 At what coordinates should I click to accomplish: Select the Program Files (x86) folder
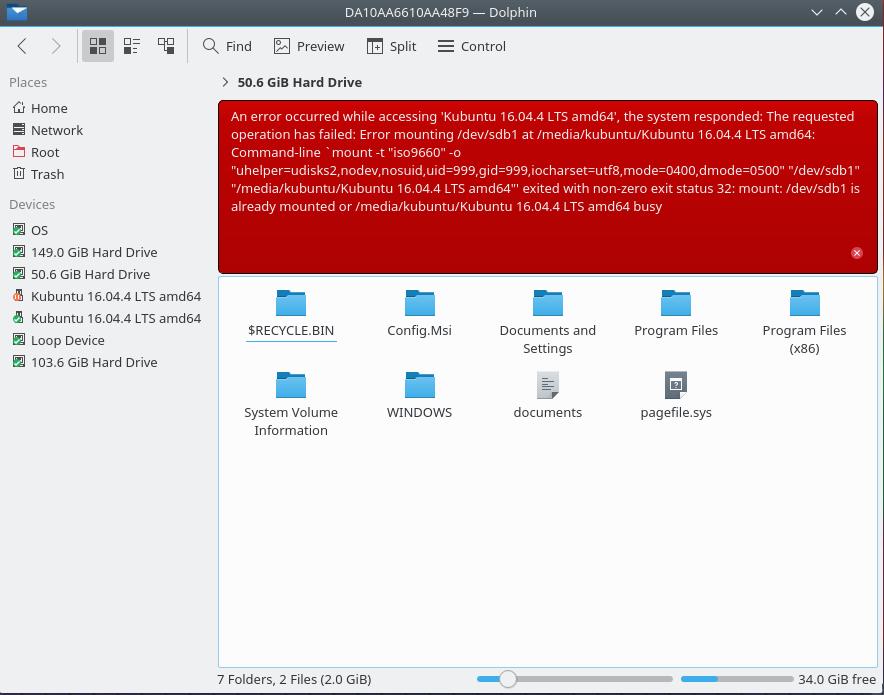pos(804,303)
